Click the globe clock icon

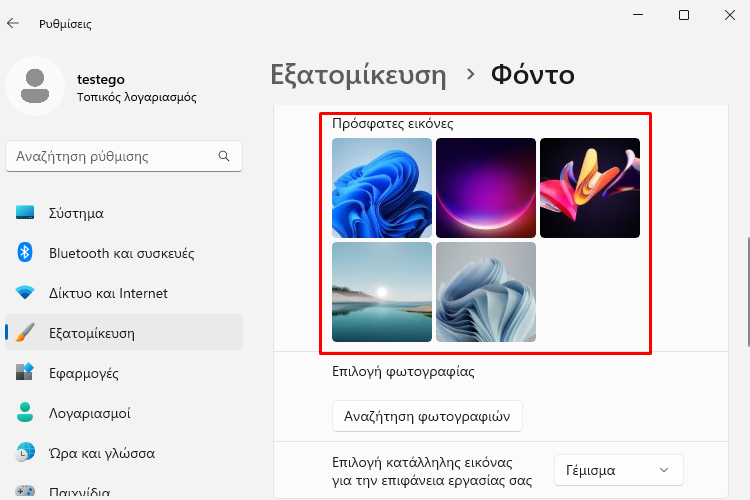(x=25, y=453)
